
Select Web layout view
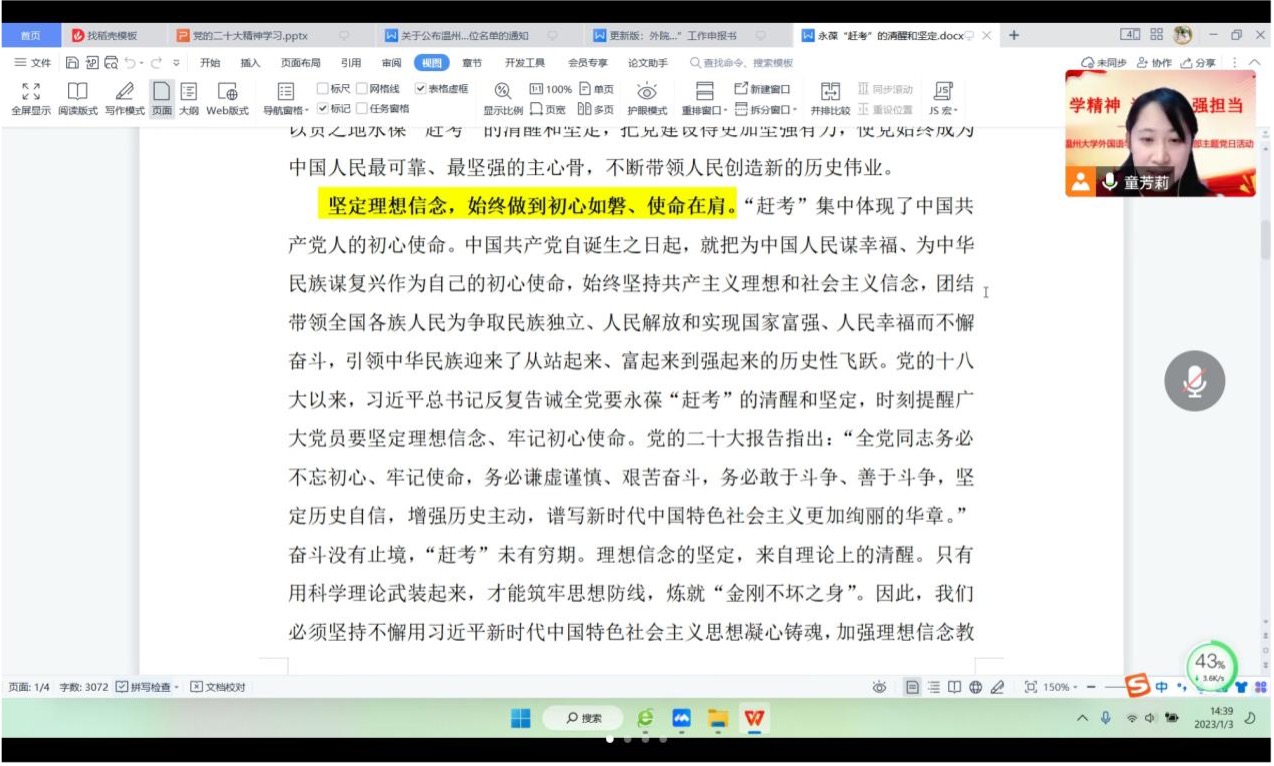pos(227,98)
